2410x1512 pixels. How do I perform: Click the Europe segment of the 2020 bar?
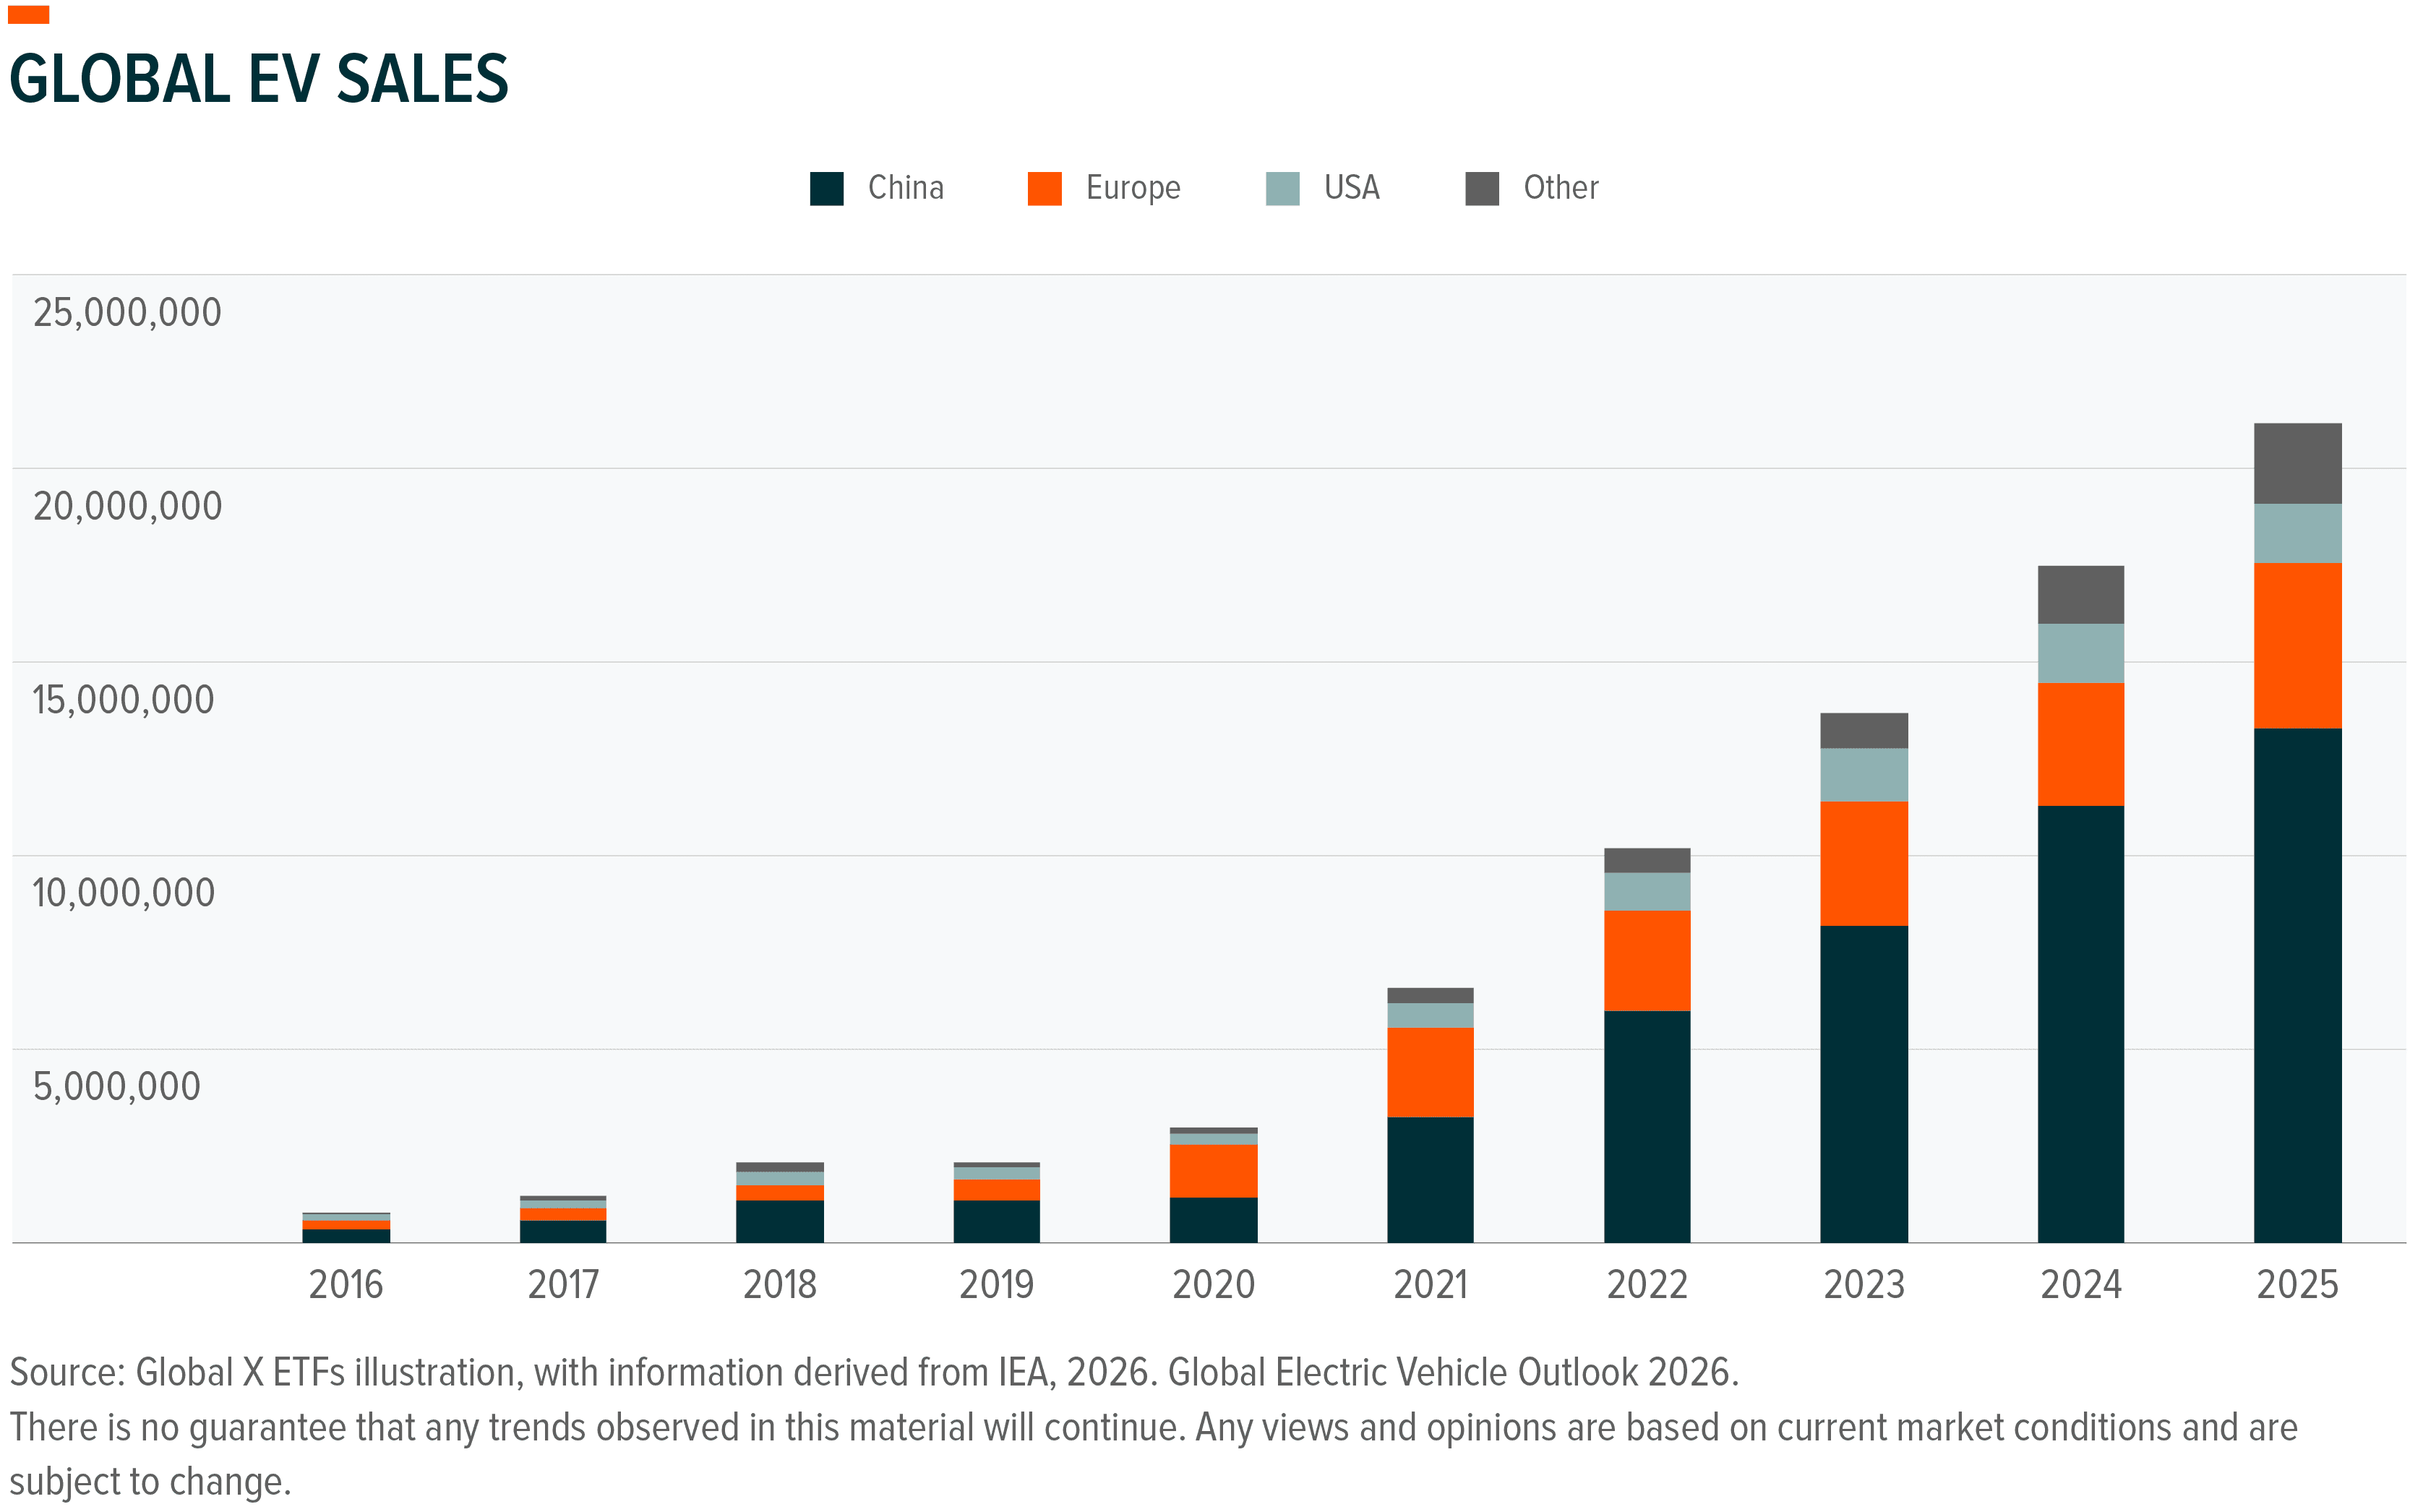[1213, 1172]
